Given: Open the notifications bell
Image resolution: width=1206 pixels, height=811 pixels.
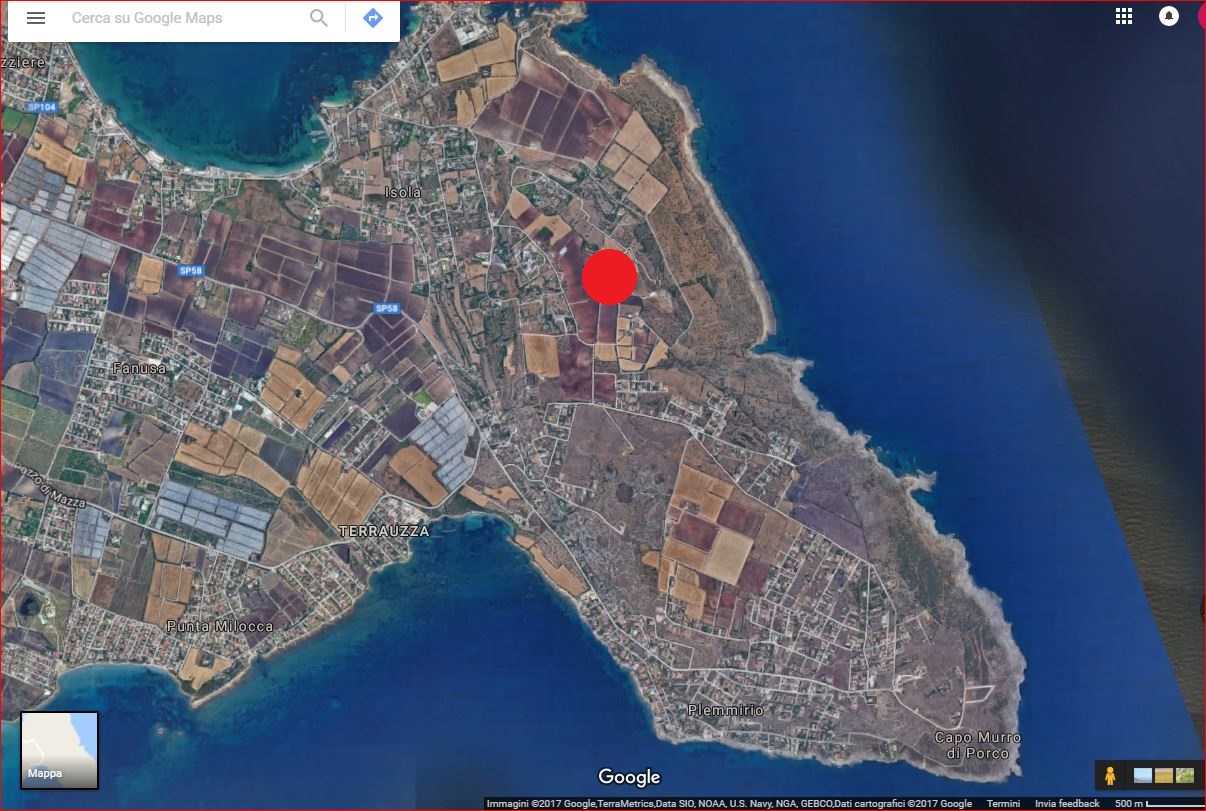Looking at the screenshot, I should [1169, 16].
